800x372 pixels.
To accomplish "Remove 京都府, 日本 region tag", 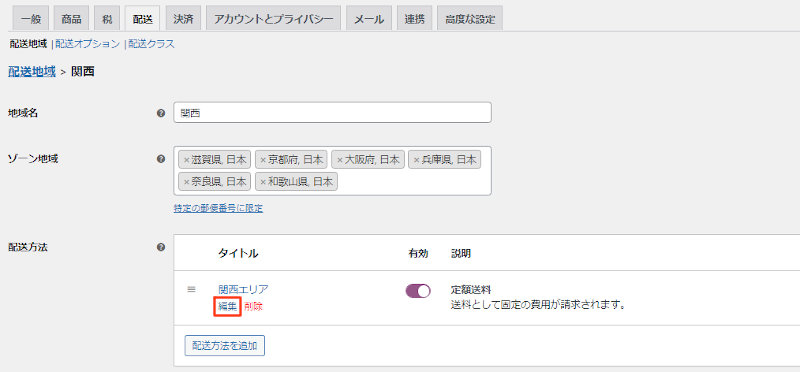I will [263, 160].
